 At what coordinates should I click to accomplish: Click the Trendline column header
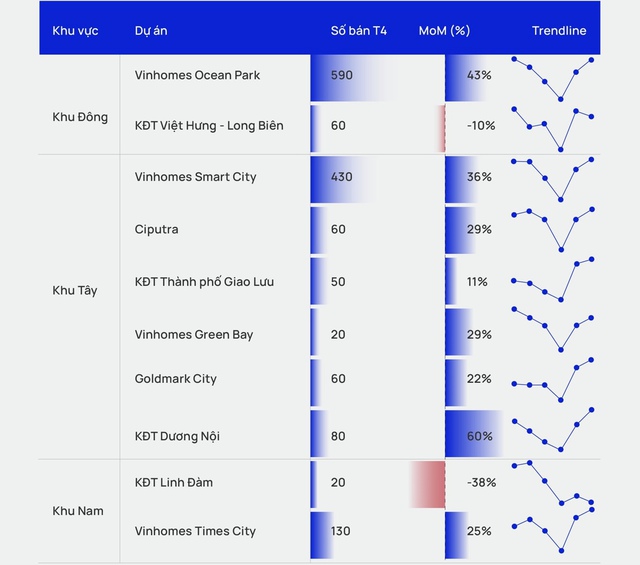coord(559,31)
